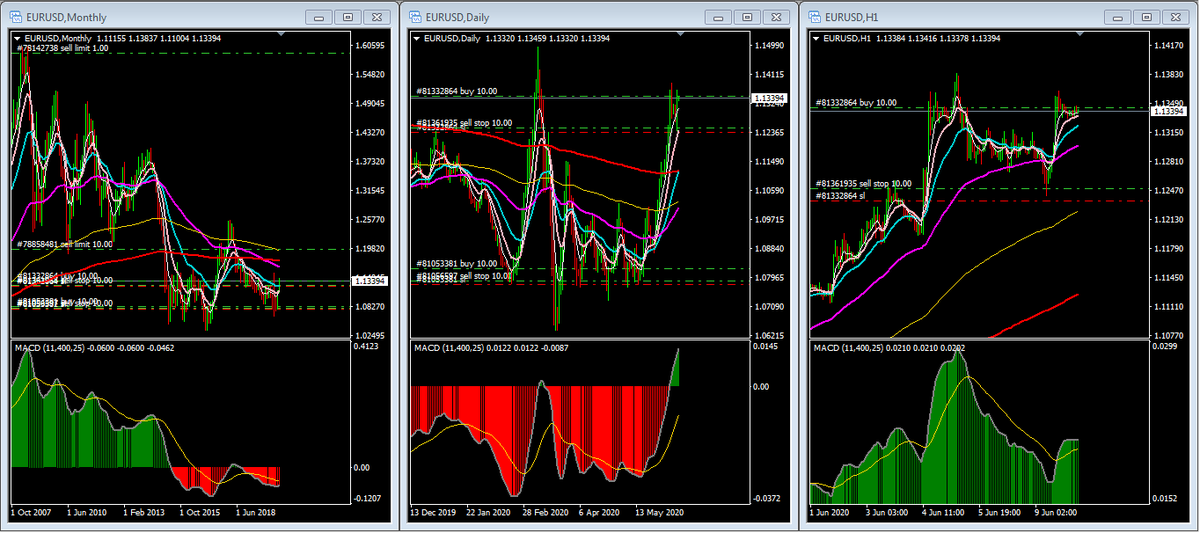1200x533 pixels.
Task: Click EURUSD,Monthly OHLC header inside the chart
Action: point(123,38)
